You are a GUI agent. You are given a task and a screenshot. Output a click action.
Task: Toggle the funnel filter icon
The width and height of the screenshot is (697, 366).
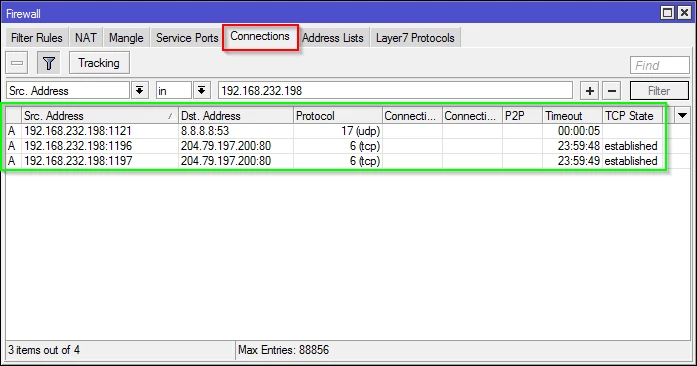coord(48,63)
